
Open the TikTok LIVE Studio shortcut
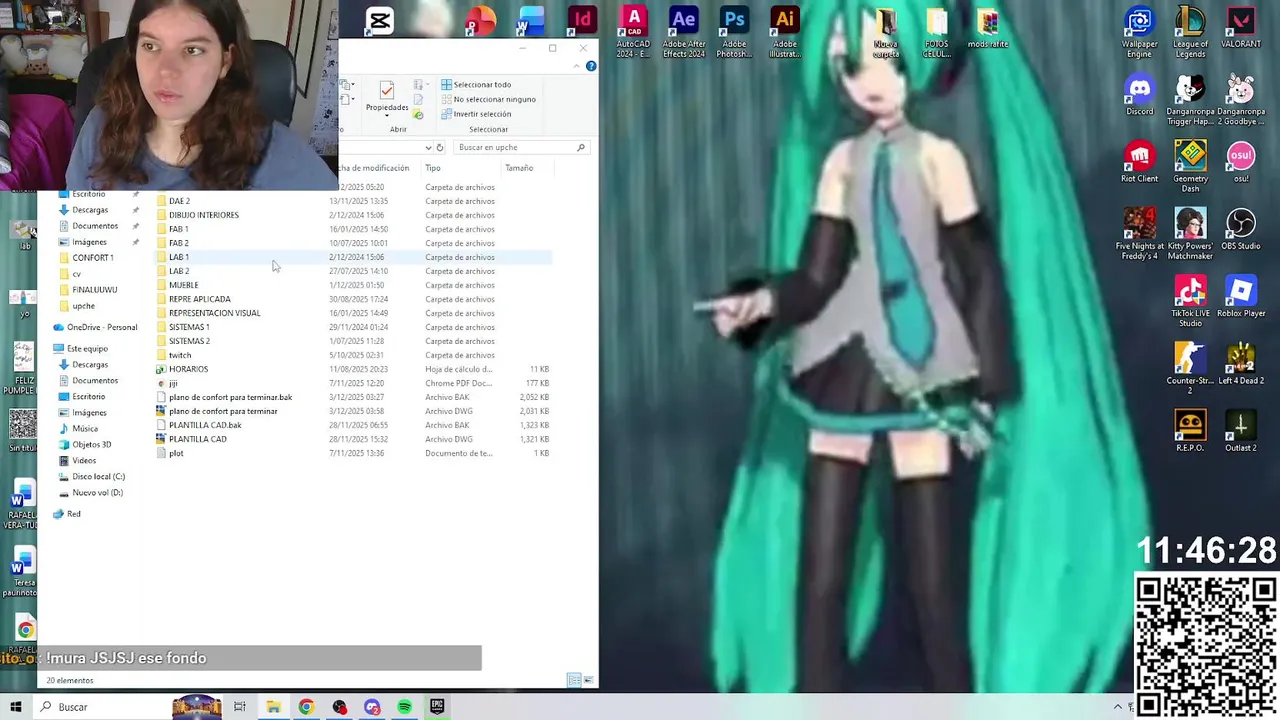pos(1190,300)
